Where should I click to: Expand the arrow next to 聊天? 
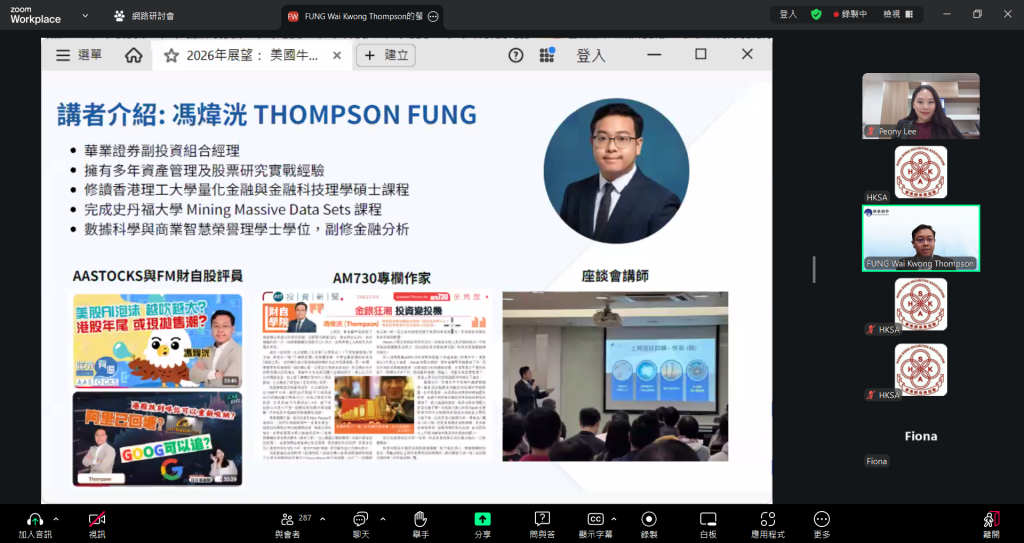(381, 519)
